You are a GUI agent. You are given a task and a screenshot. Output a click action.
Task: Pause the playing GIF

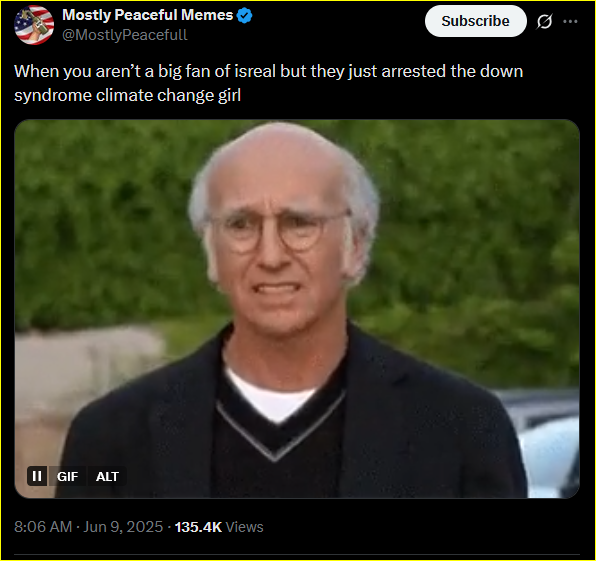[37, 476]
